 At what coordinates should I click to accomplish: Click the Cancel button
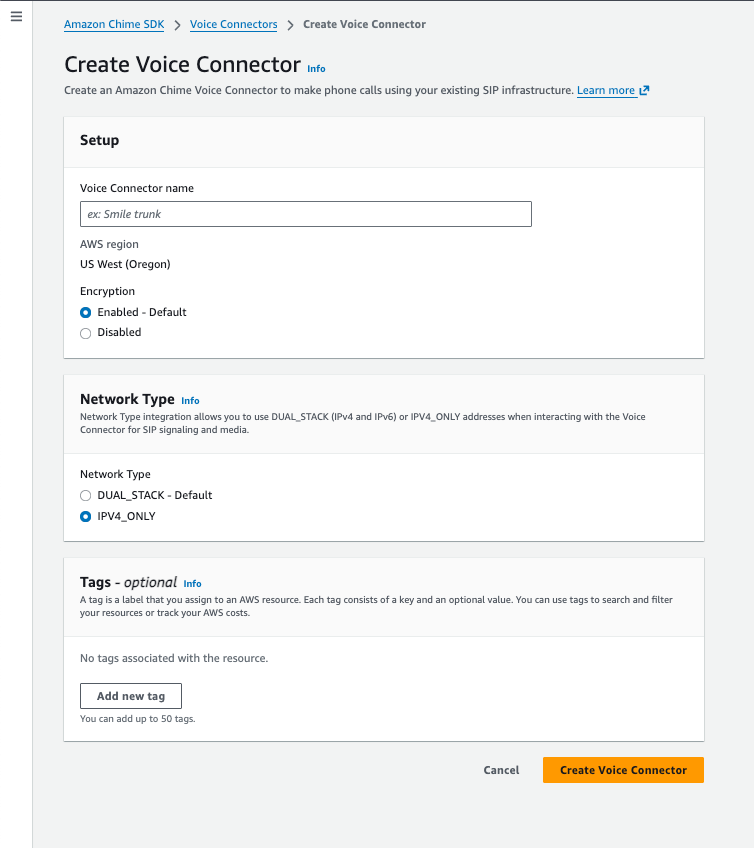tap(501, 770)
